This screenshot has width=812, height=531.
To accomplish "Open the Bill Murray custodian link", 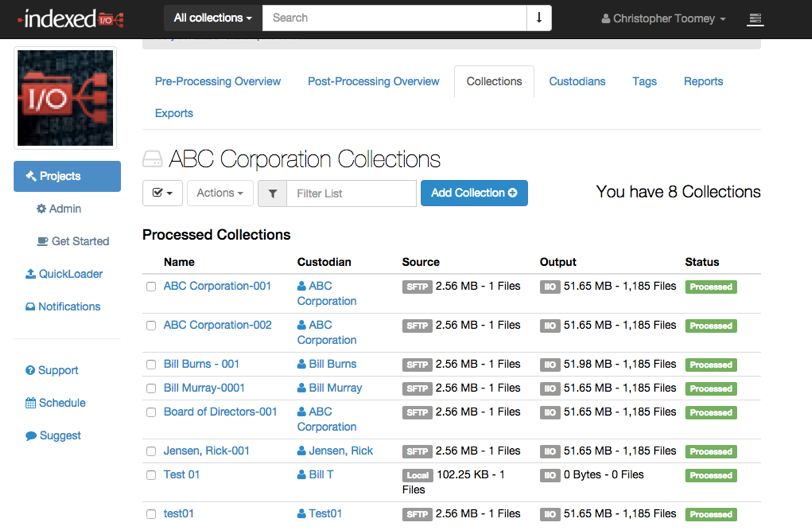I will [x=329, y=388].
